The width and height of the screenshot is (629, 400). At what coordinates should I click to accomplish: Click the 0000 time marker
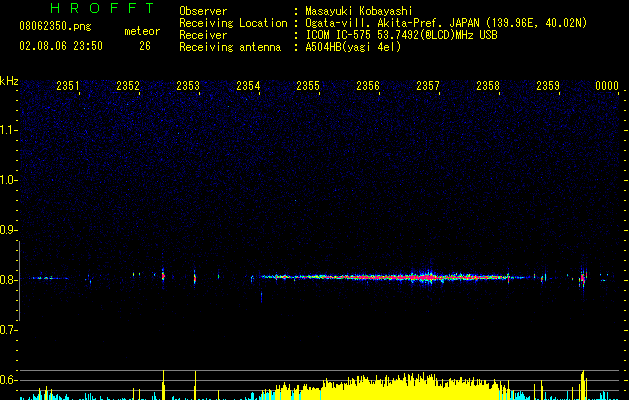click(x=607, y=85)
